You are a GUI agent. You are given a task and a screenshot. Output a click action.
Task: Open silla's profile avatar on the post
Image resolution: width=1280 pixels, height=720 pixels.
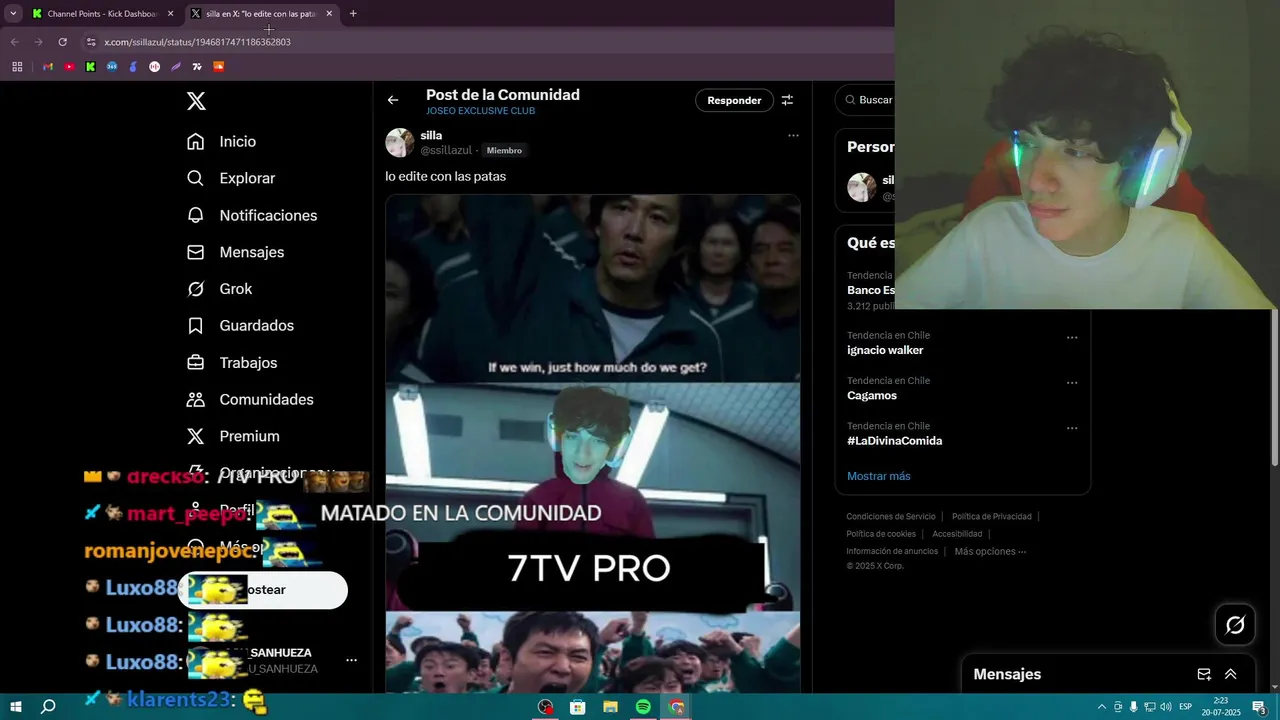coord(400,143)
